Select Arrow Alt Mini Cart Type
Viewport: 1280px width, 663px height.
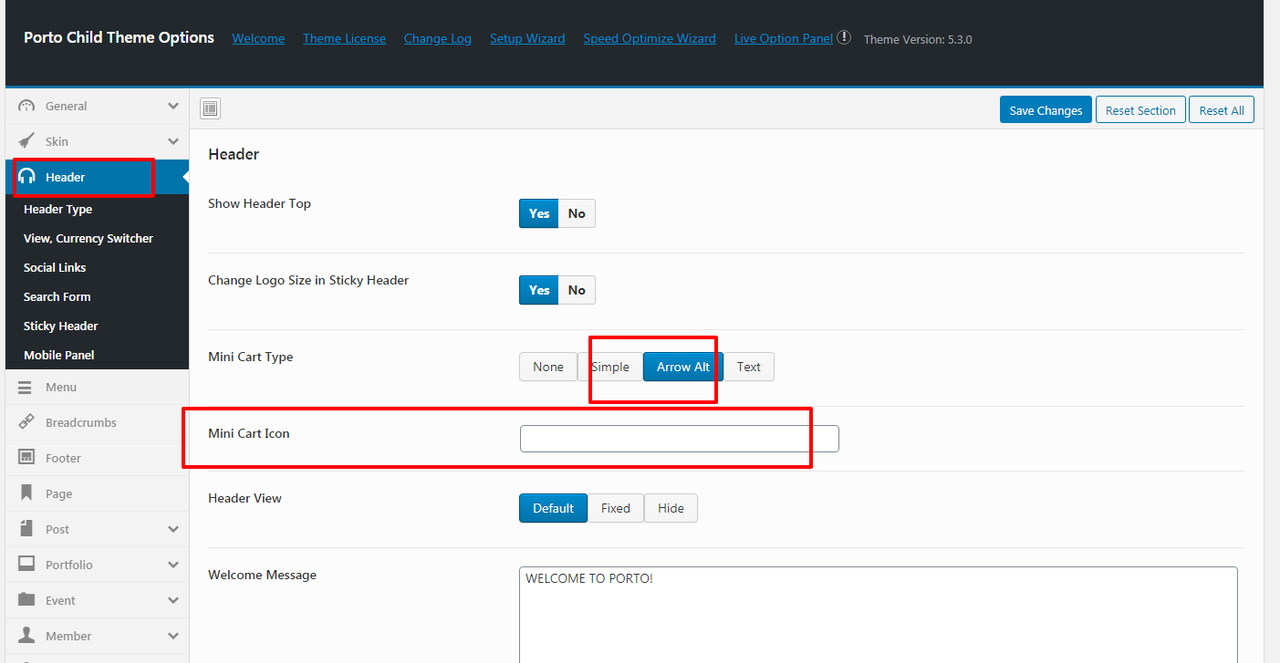pyautogui.click(x=683, y=367)
